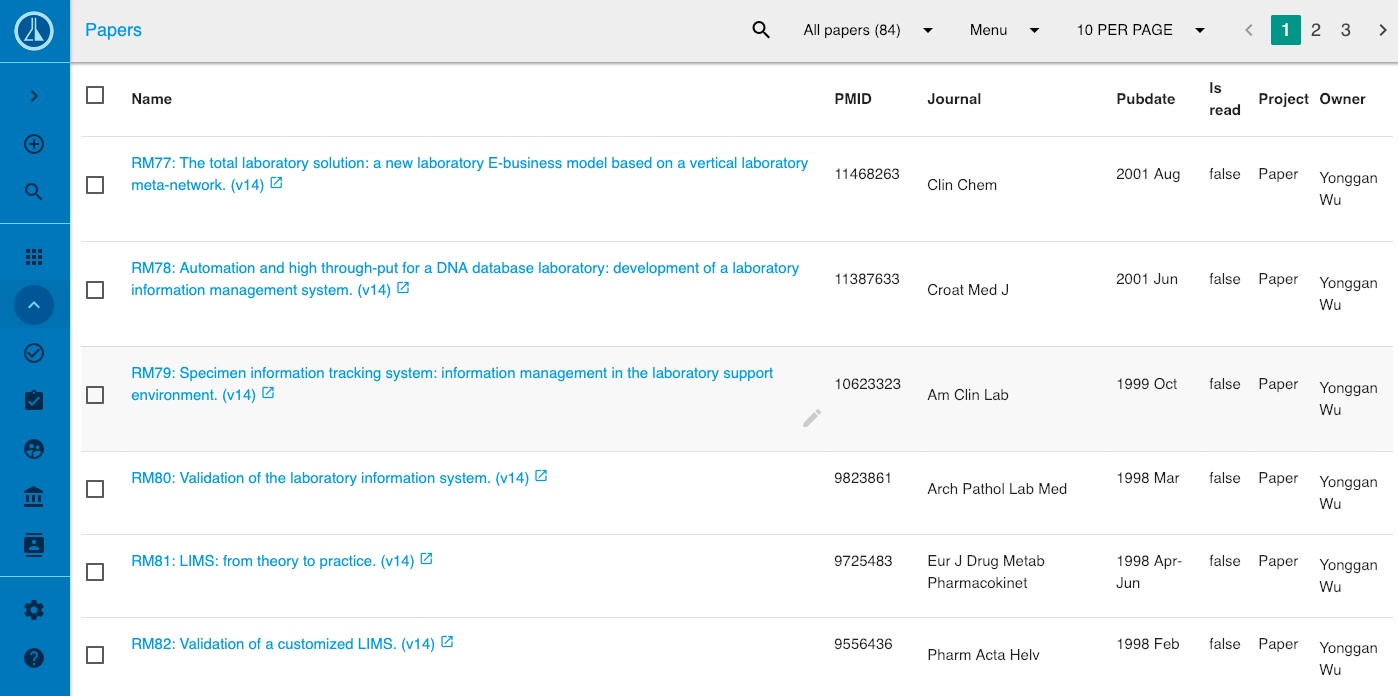Open RM82 in new tab via external-link icon

coord(447,642)
